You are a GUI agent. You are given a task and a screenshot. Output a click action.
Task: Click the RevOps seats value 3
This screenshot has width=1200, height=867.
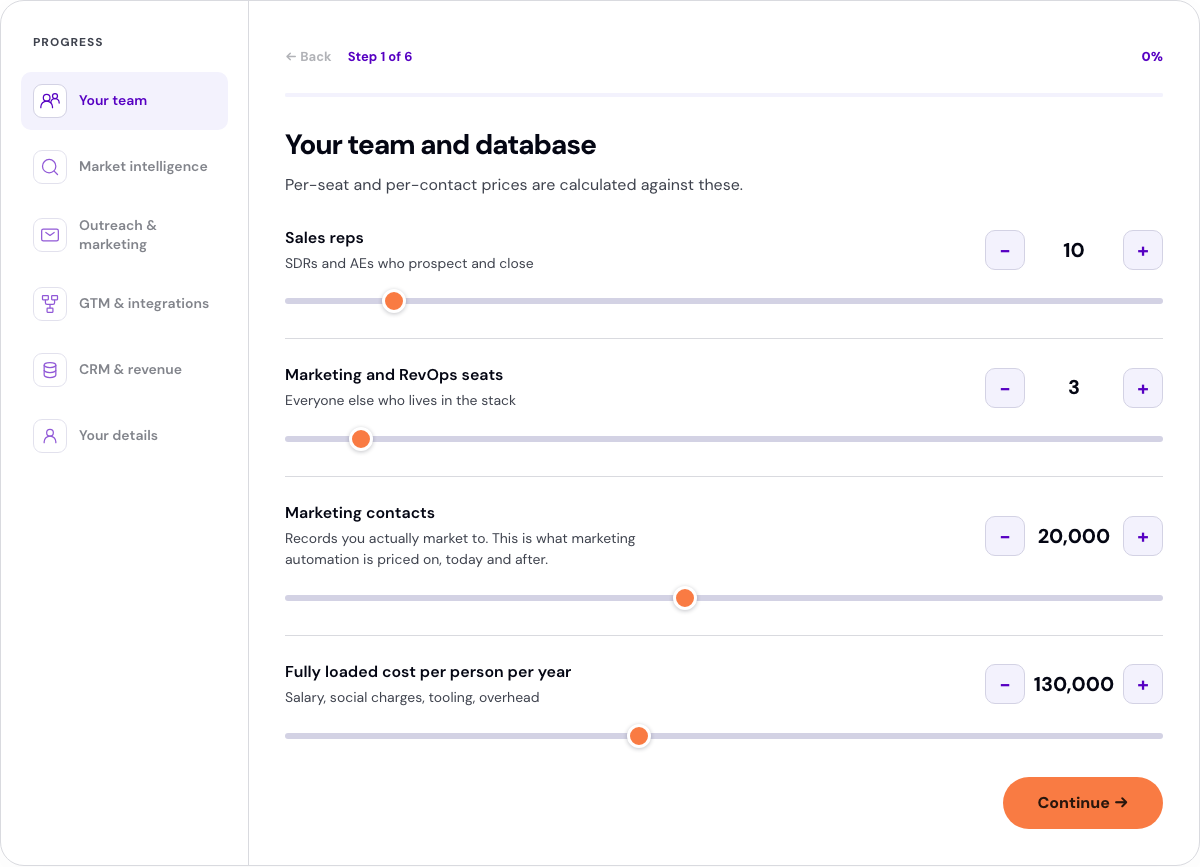[1074, 388]
